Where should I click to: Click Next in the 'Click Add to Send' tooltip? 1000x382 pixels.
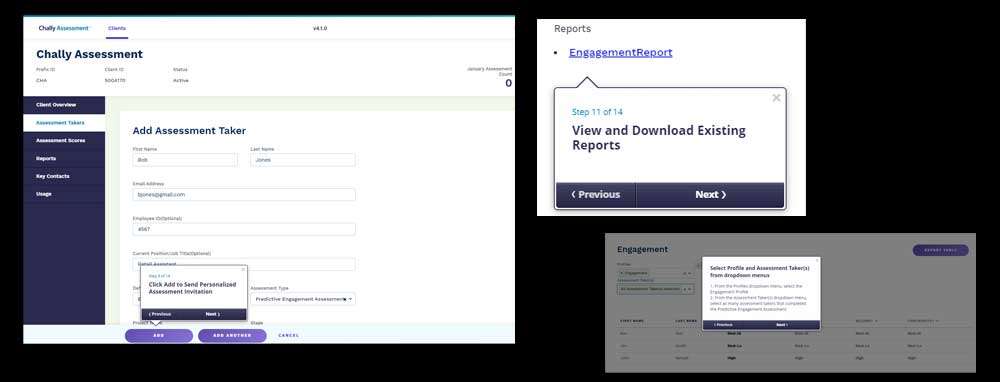212,314
